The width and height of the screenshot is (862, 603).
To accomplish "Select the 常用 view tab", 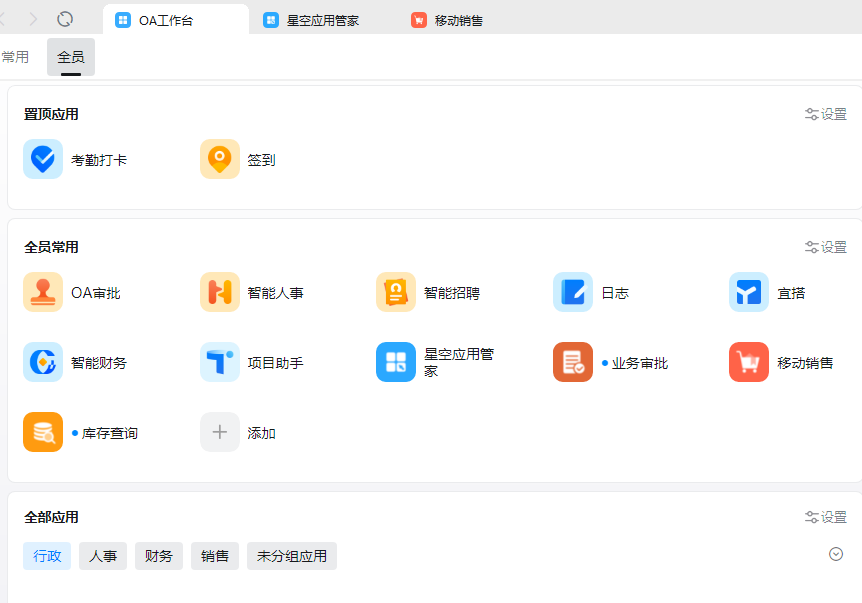I will point(15,57).
